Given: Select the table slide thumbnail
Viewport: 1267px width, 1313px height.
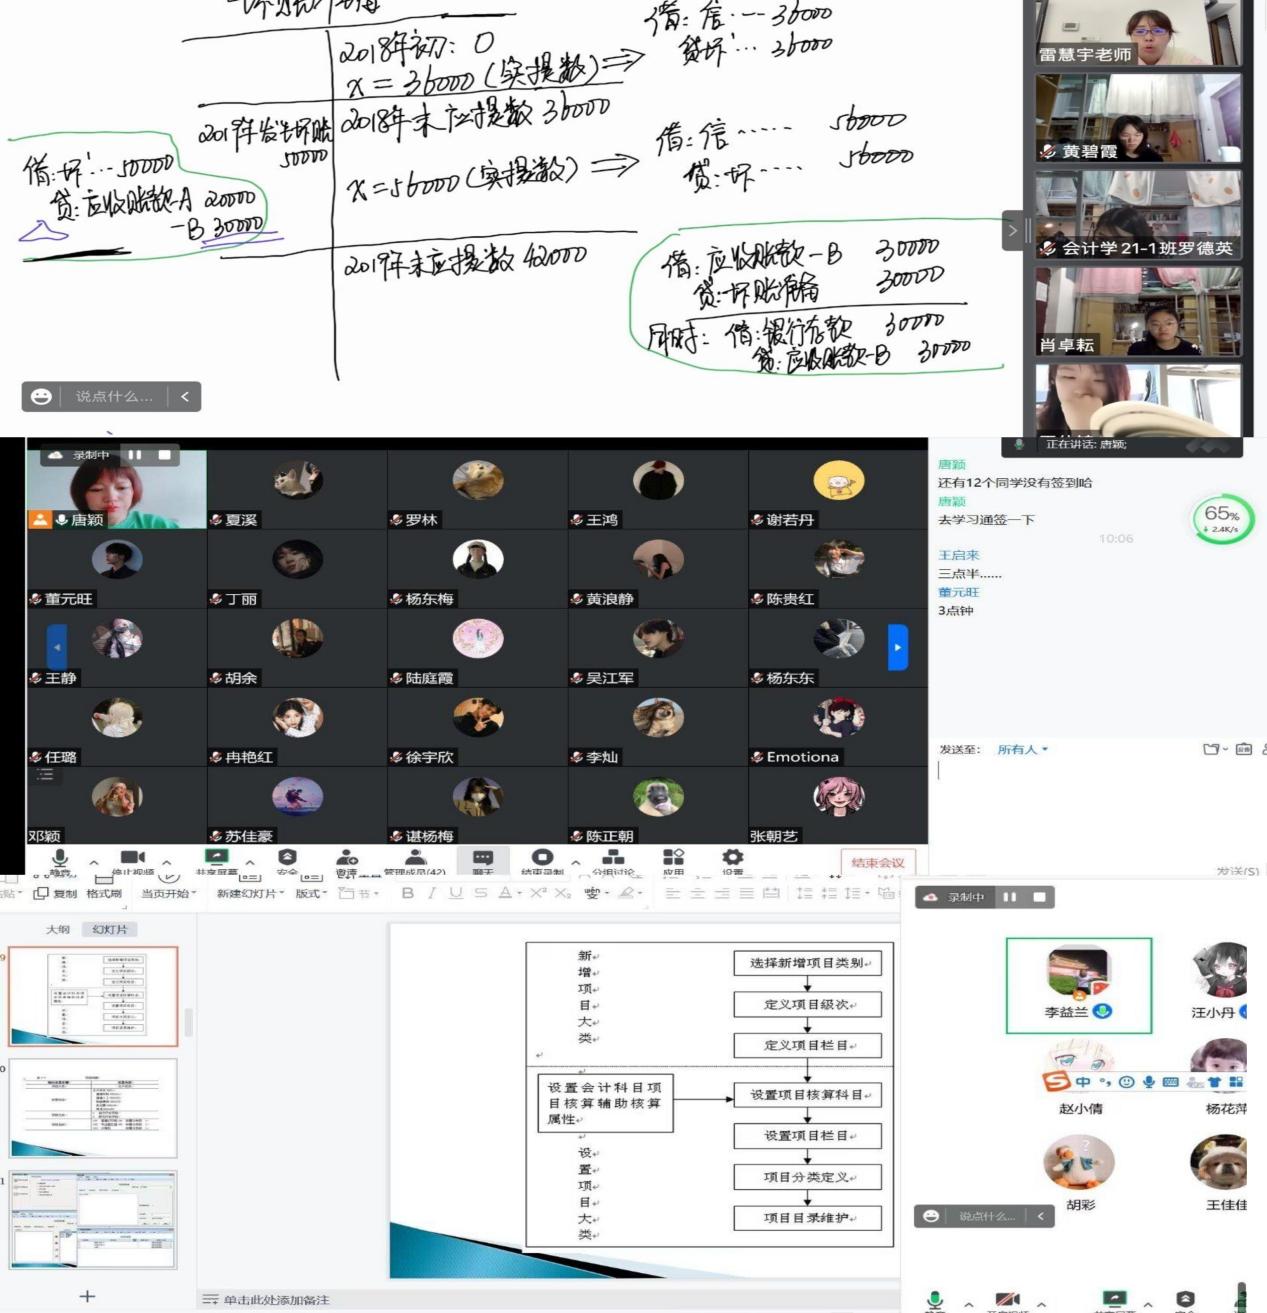Looking at the screenshot, I should point(93,1108).
